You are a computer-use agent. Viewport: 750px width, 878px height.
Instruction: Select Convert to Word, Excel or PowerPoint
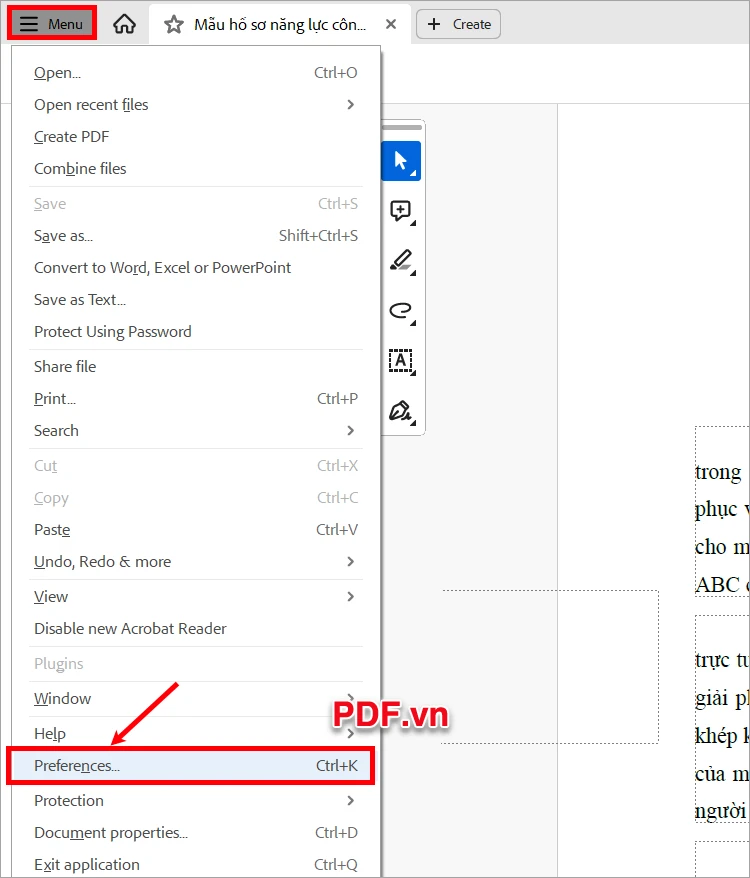point(195,268)
